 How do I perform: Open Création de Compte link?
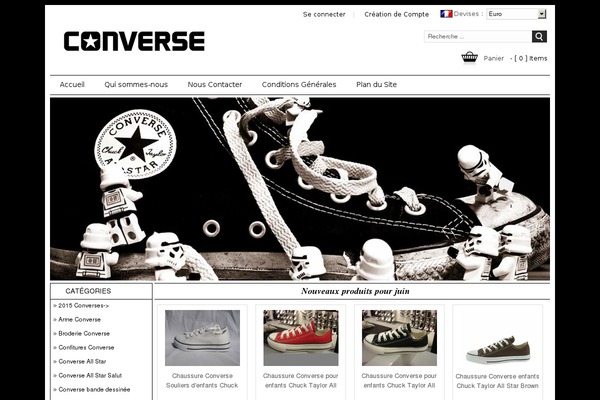point(396,15)
